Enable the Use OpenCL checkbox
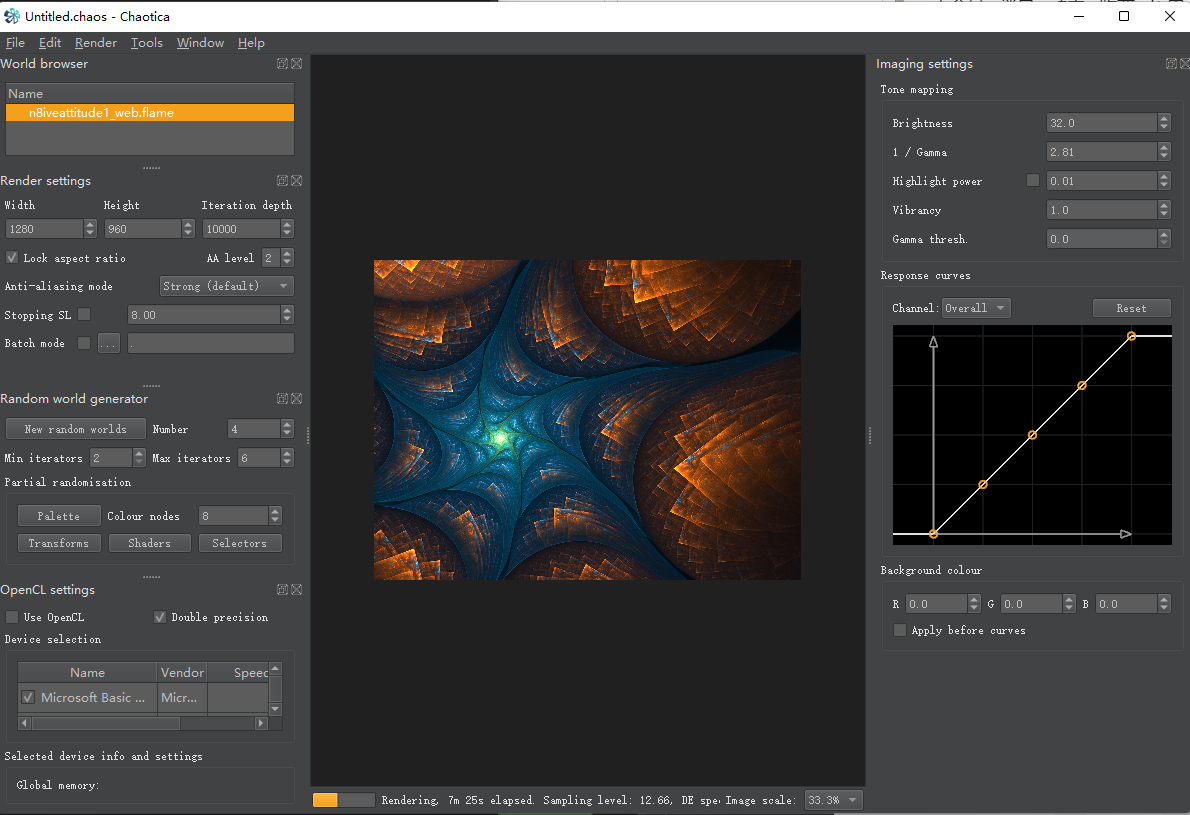The height and width of the screenshot is (815, 1190). click(x=12, y=617)
